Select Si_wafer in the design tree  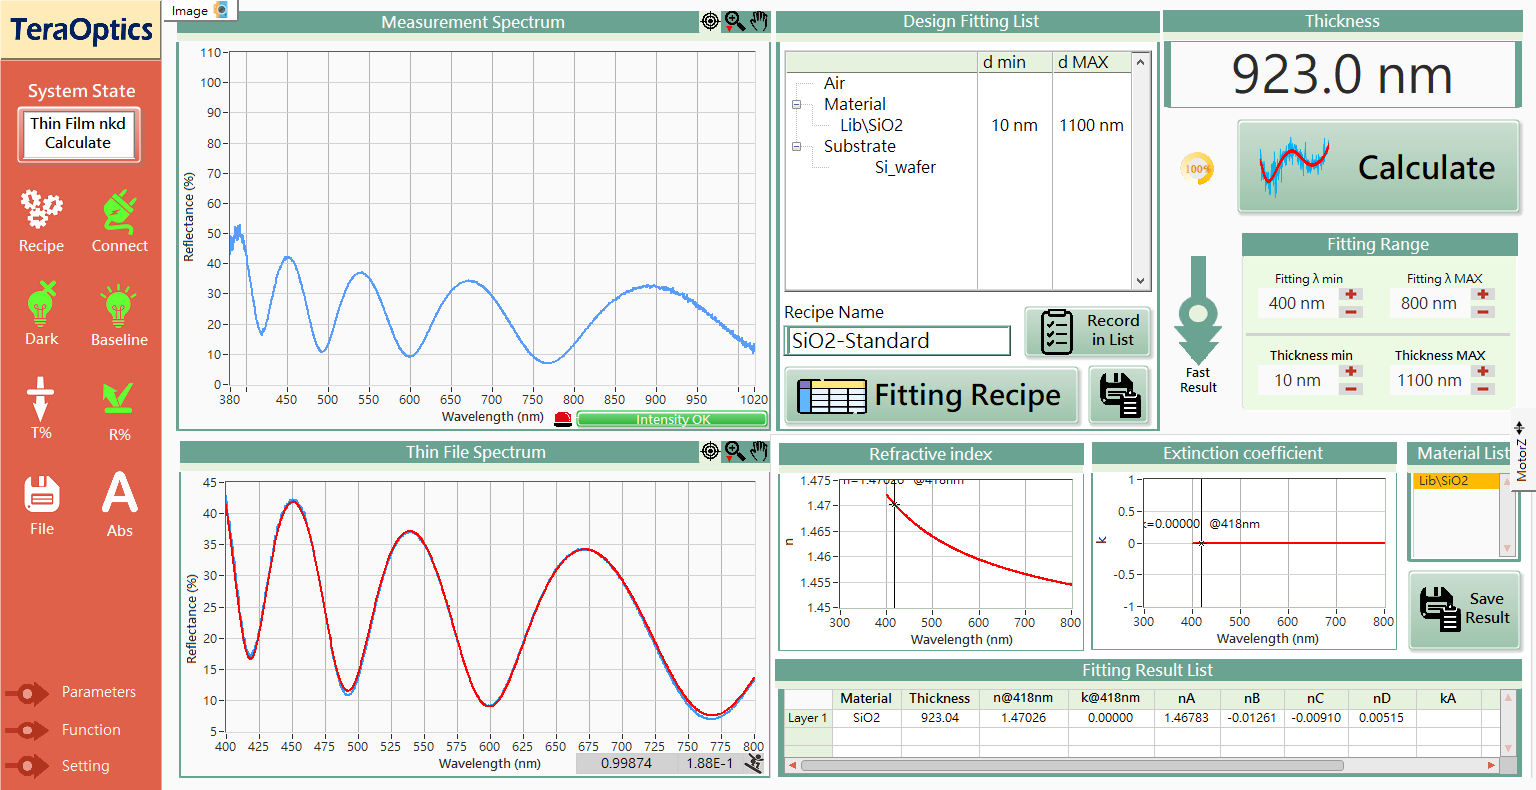905,168
